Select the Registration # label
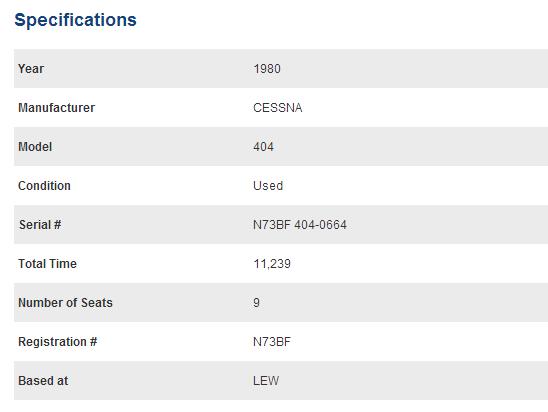548x412 pixels. click(x=58, y=342)
